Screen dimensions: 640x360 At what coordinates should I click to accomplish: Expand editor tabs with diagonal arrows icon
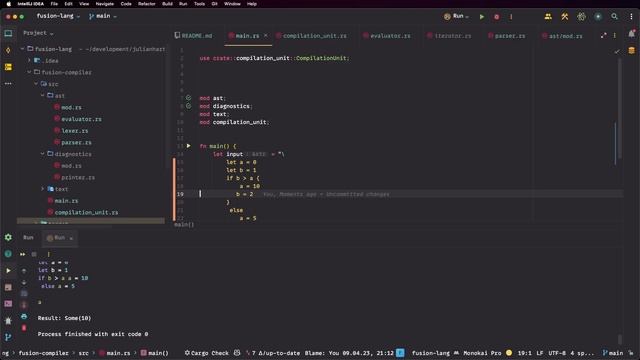pos(603,36)
